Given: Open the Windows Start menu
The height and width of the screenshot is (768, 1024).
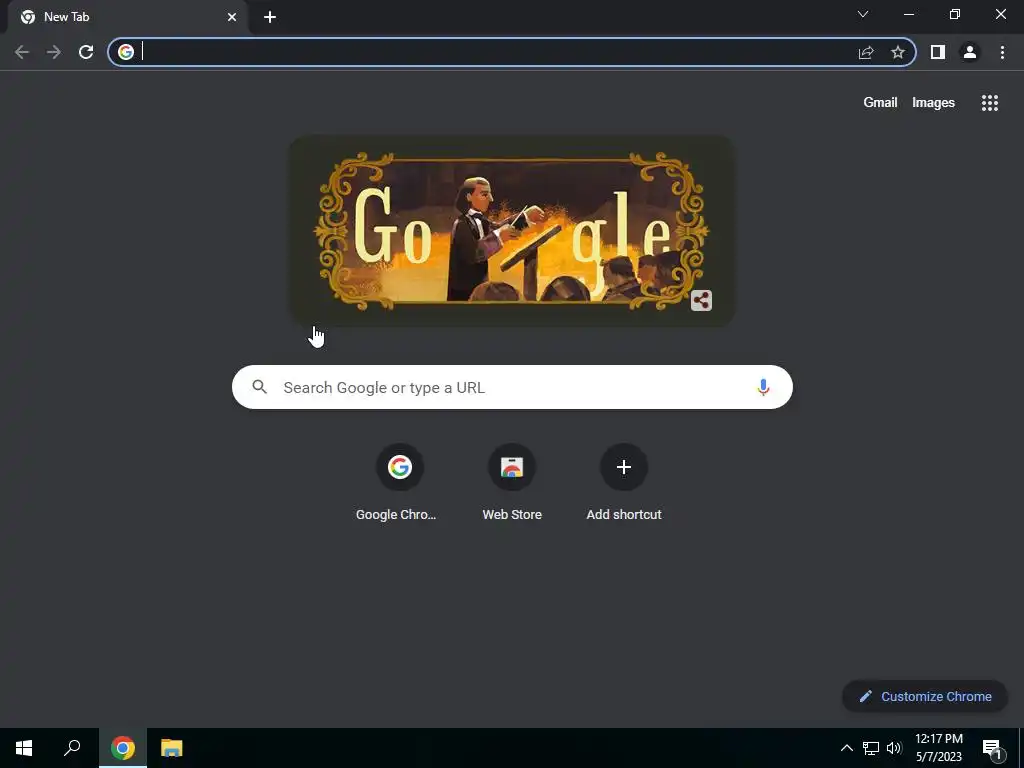Looking at the screenshot, I should [x=24, y=748].
